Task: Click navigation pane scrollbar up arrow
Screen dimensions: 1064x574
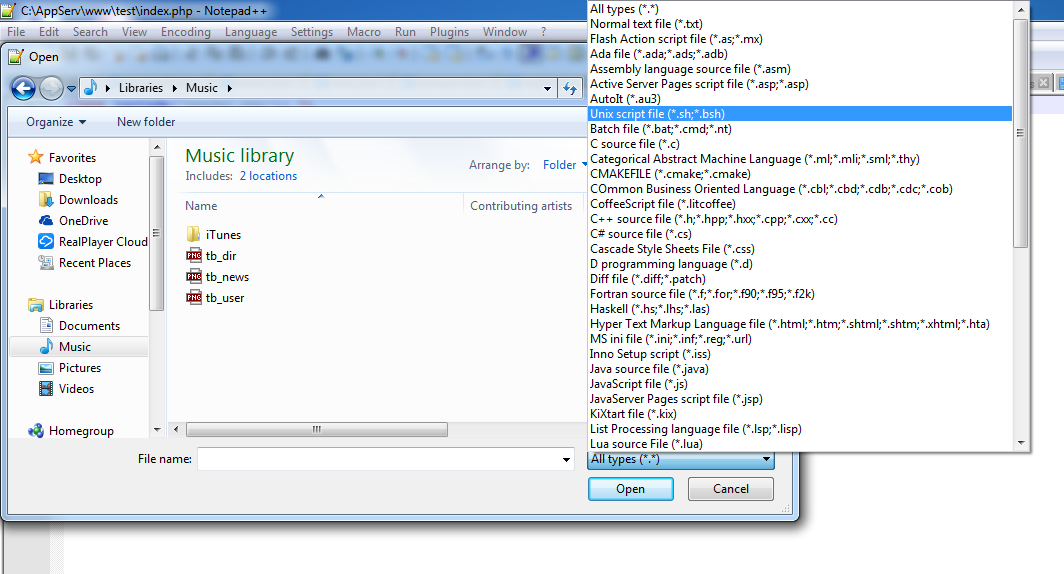Action: (157, 147)
